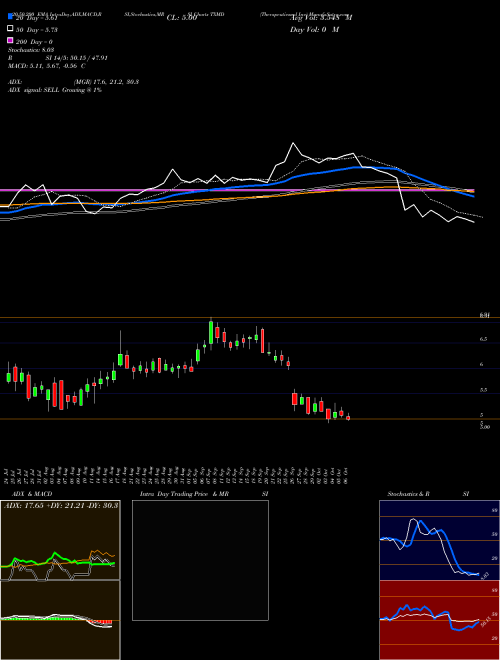Click the 'ADX signal: SELL Growing @ 1%' line
Viewport: 500px width, 660px height.
(55, 90)
